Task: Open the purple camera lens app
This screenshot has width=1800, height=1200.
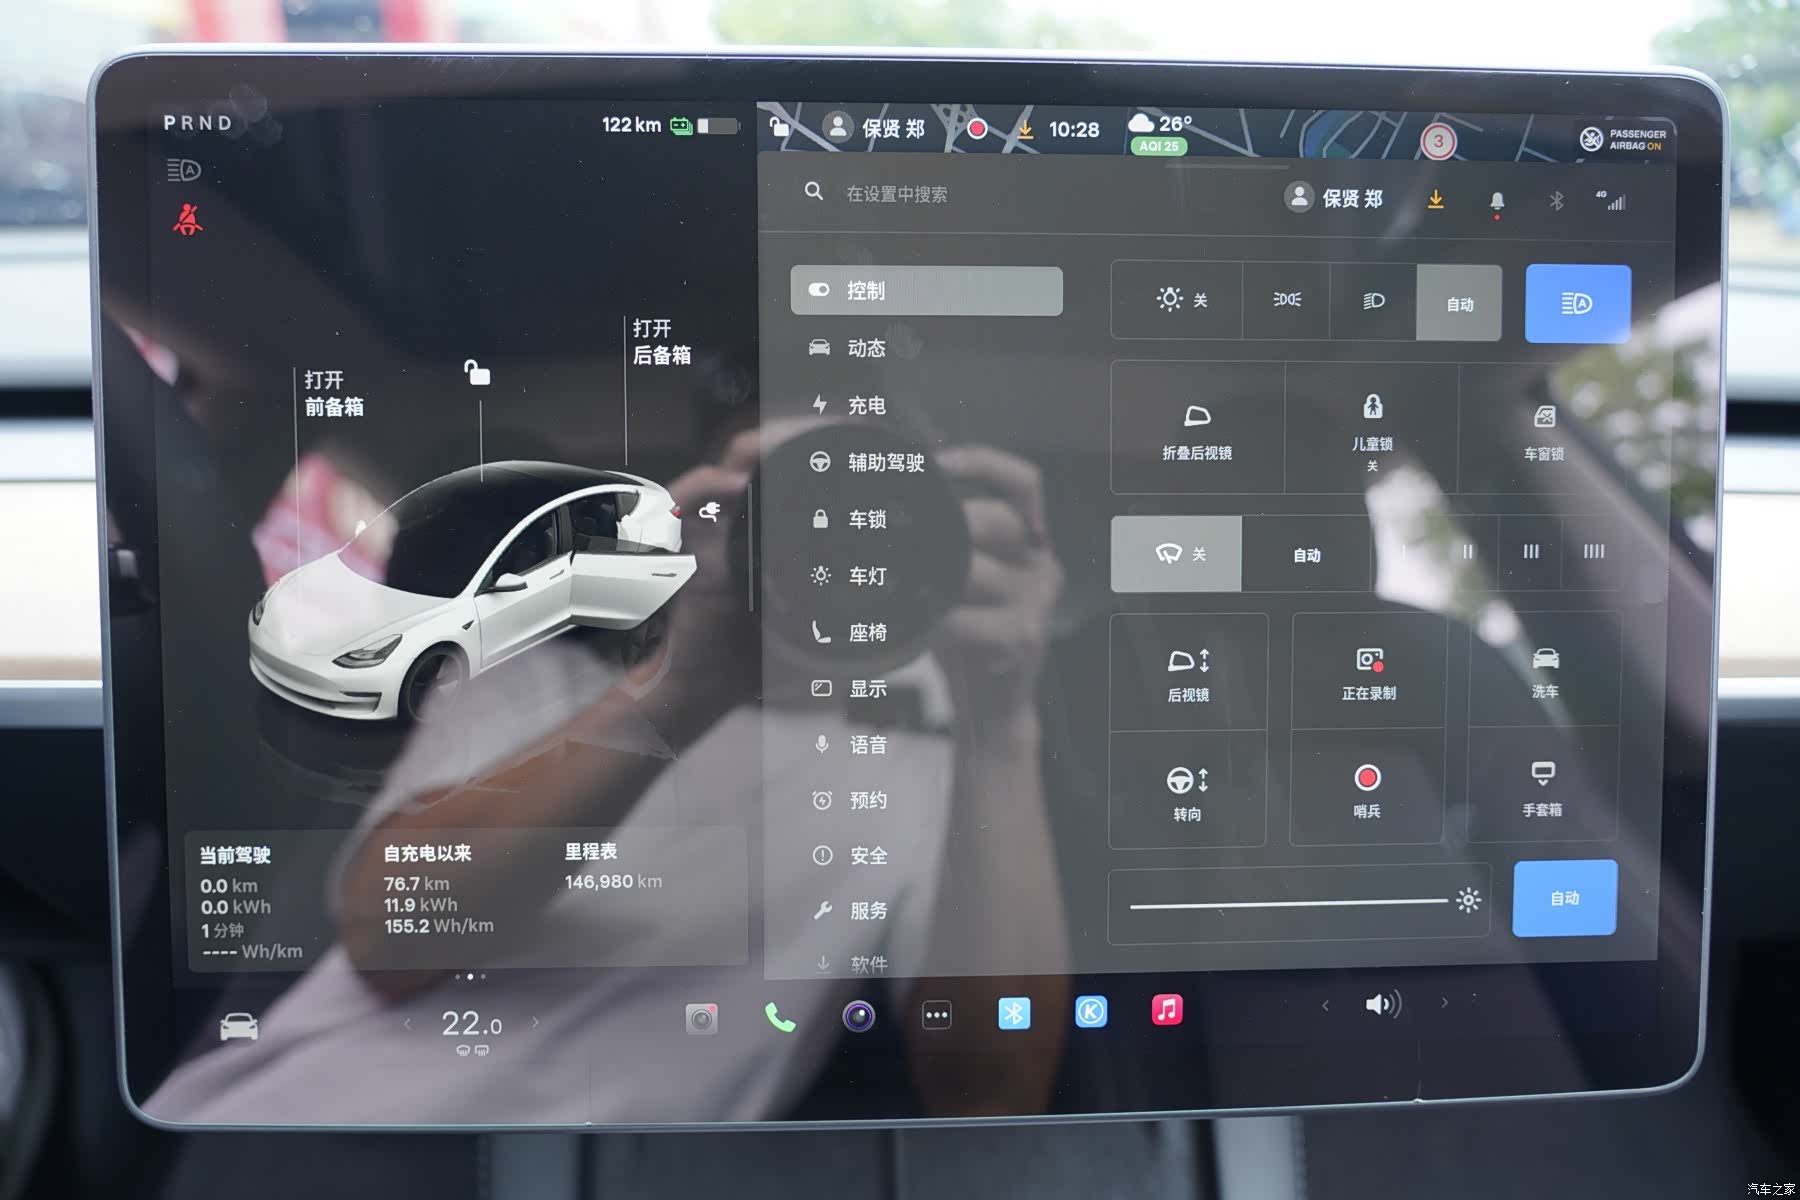Action: pyautogui.click(x=858, y=1016)
